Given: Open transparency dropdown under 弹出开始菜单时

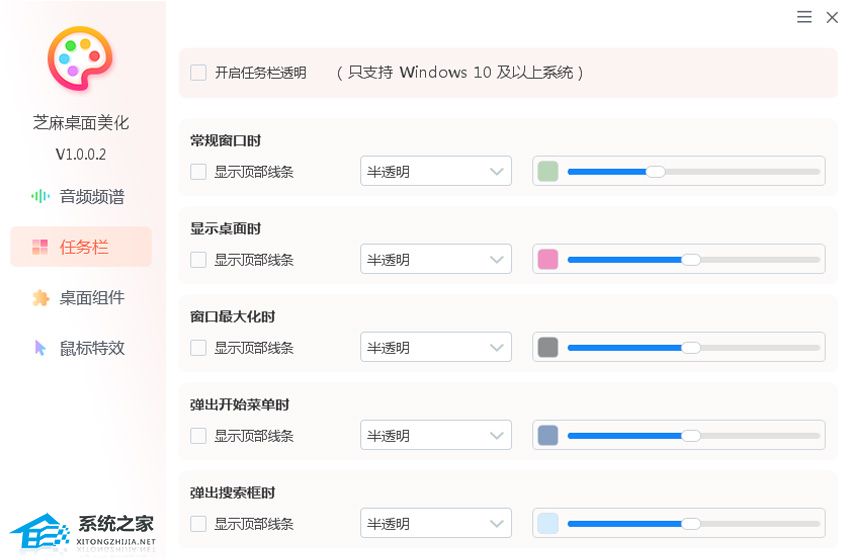Looking at the screenshot, I should coord(436,436).
